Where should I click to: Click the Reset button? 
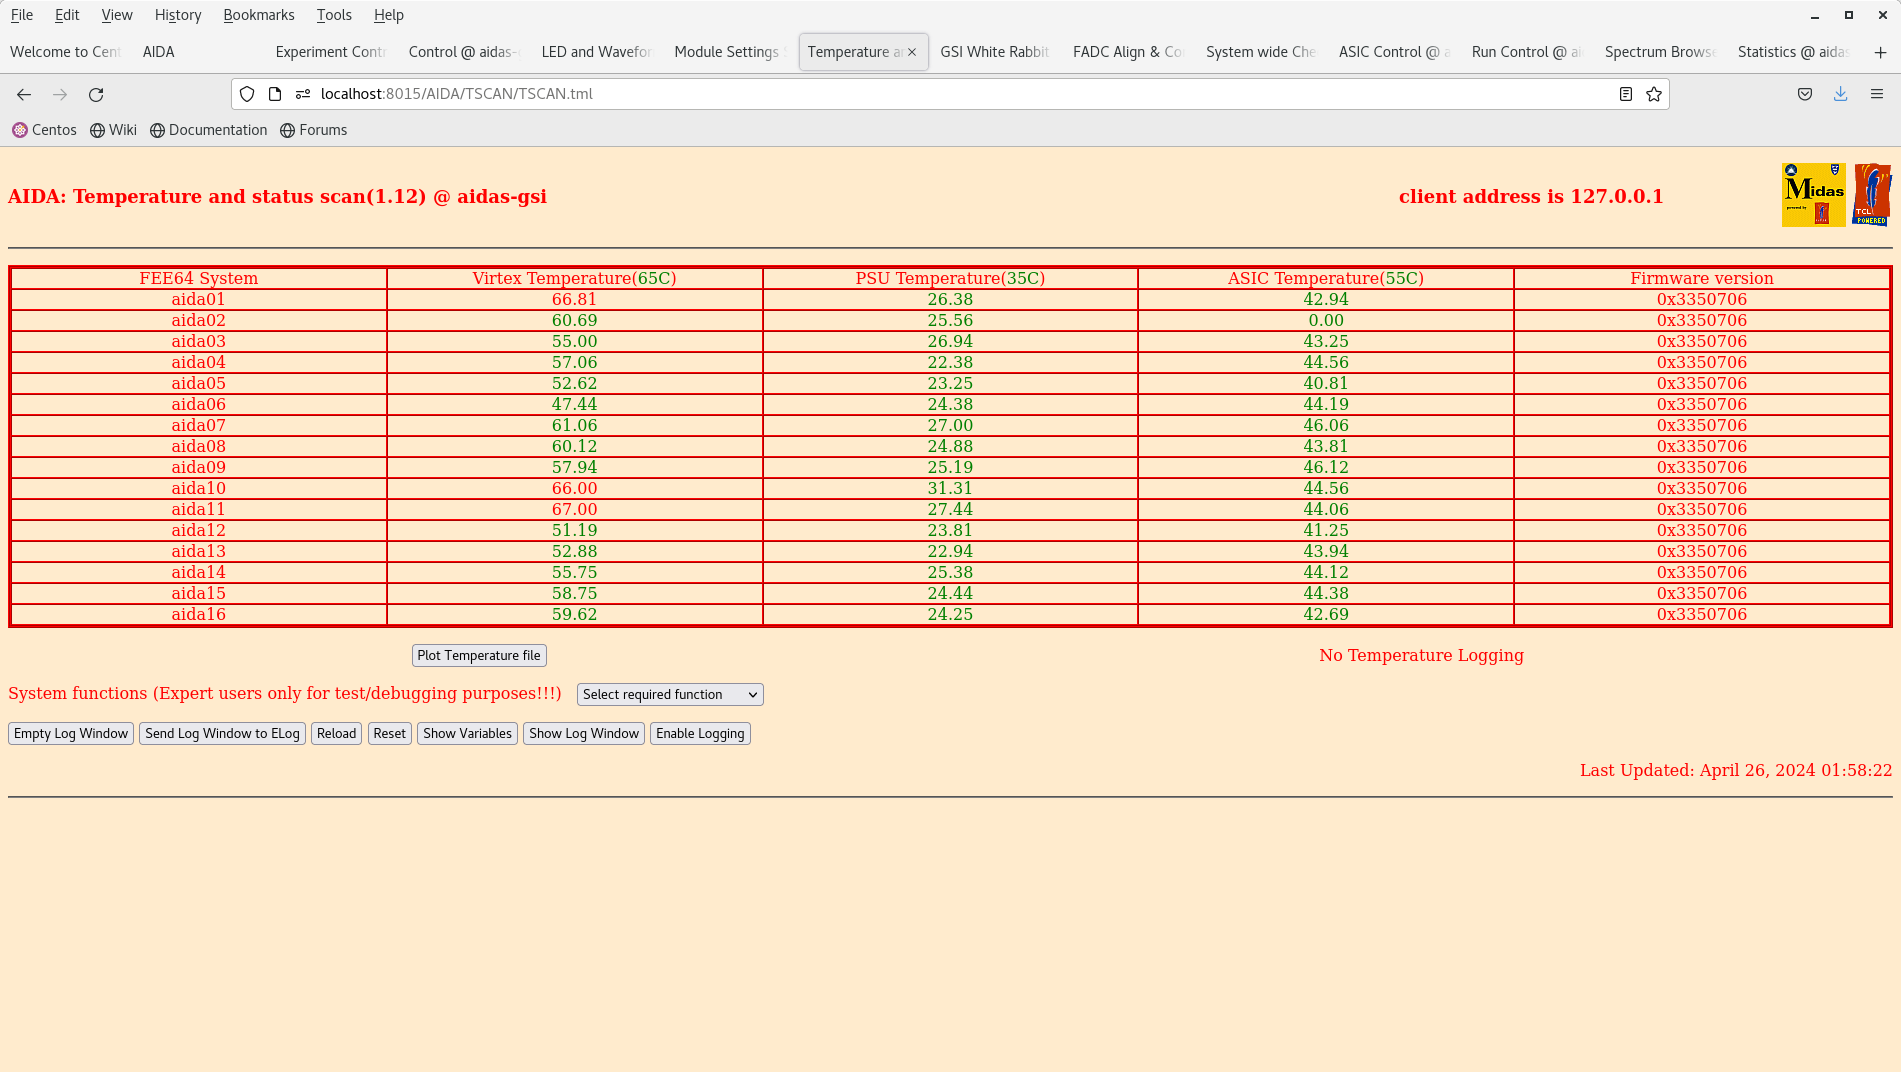[x=390, y=734]
